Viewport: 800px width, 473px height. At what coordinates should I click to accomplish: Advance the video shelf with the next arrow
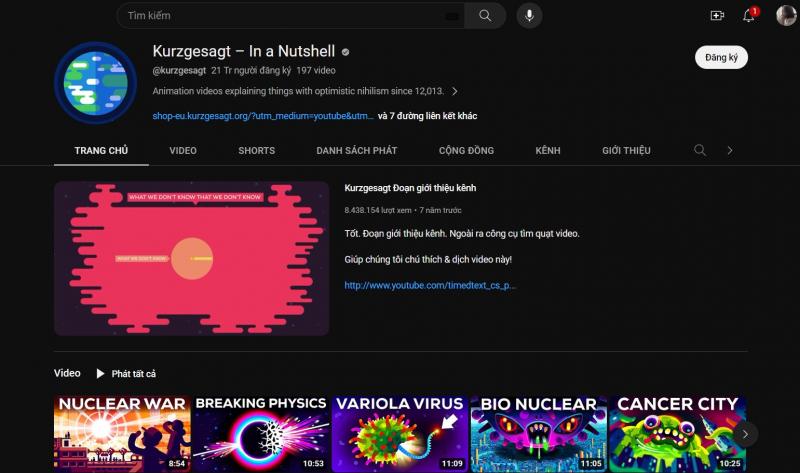click(745, 434)
